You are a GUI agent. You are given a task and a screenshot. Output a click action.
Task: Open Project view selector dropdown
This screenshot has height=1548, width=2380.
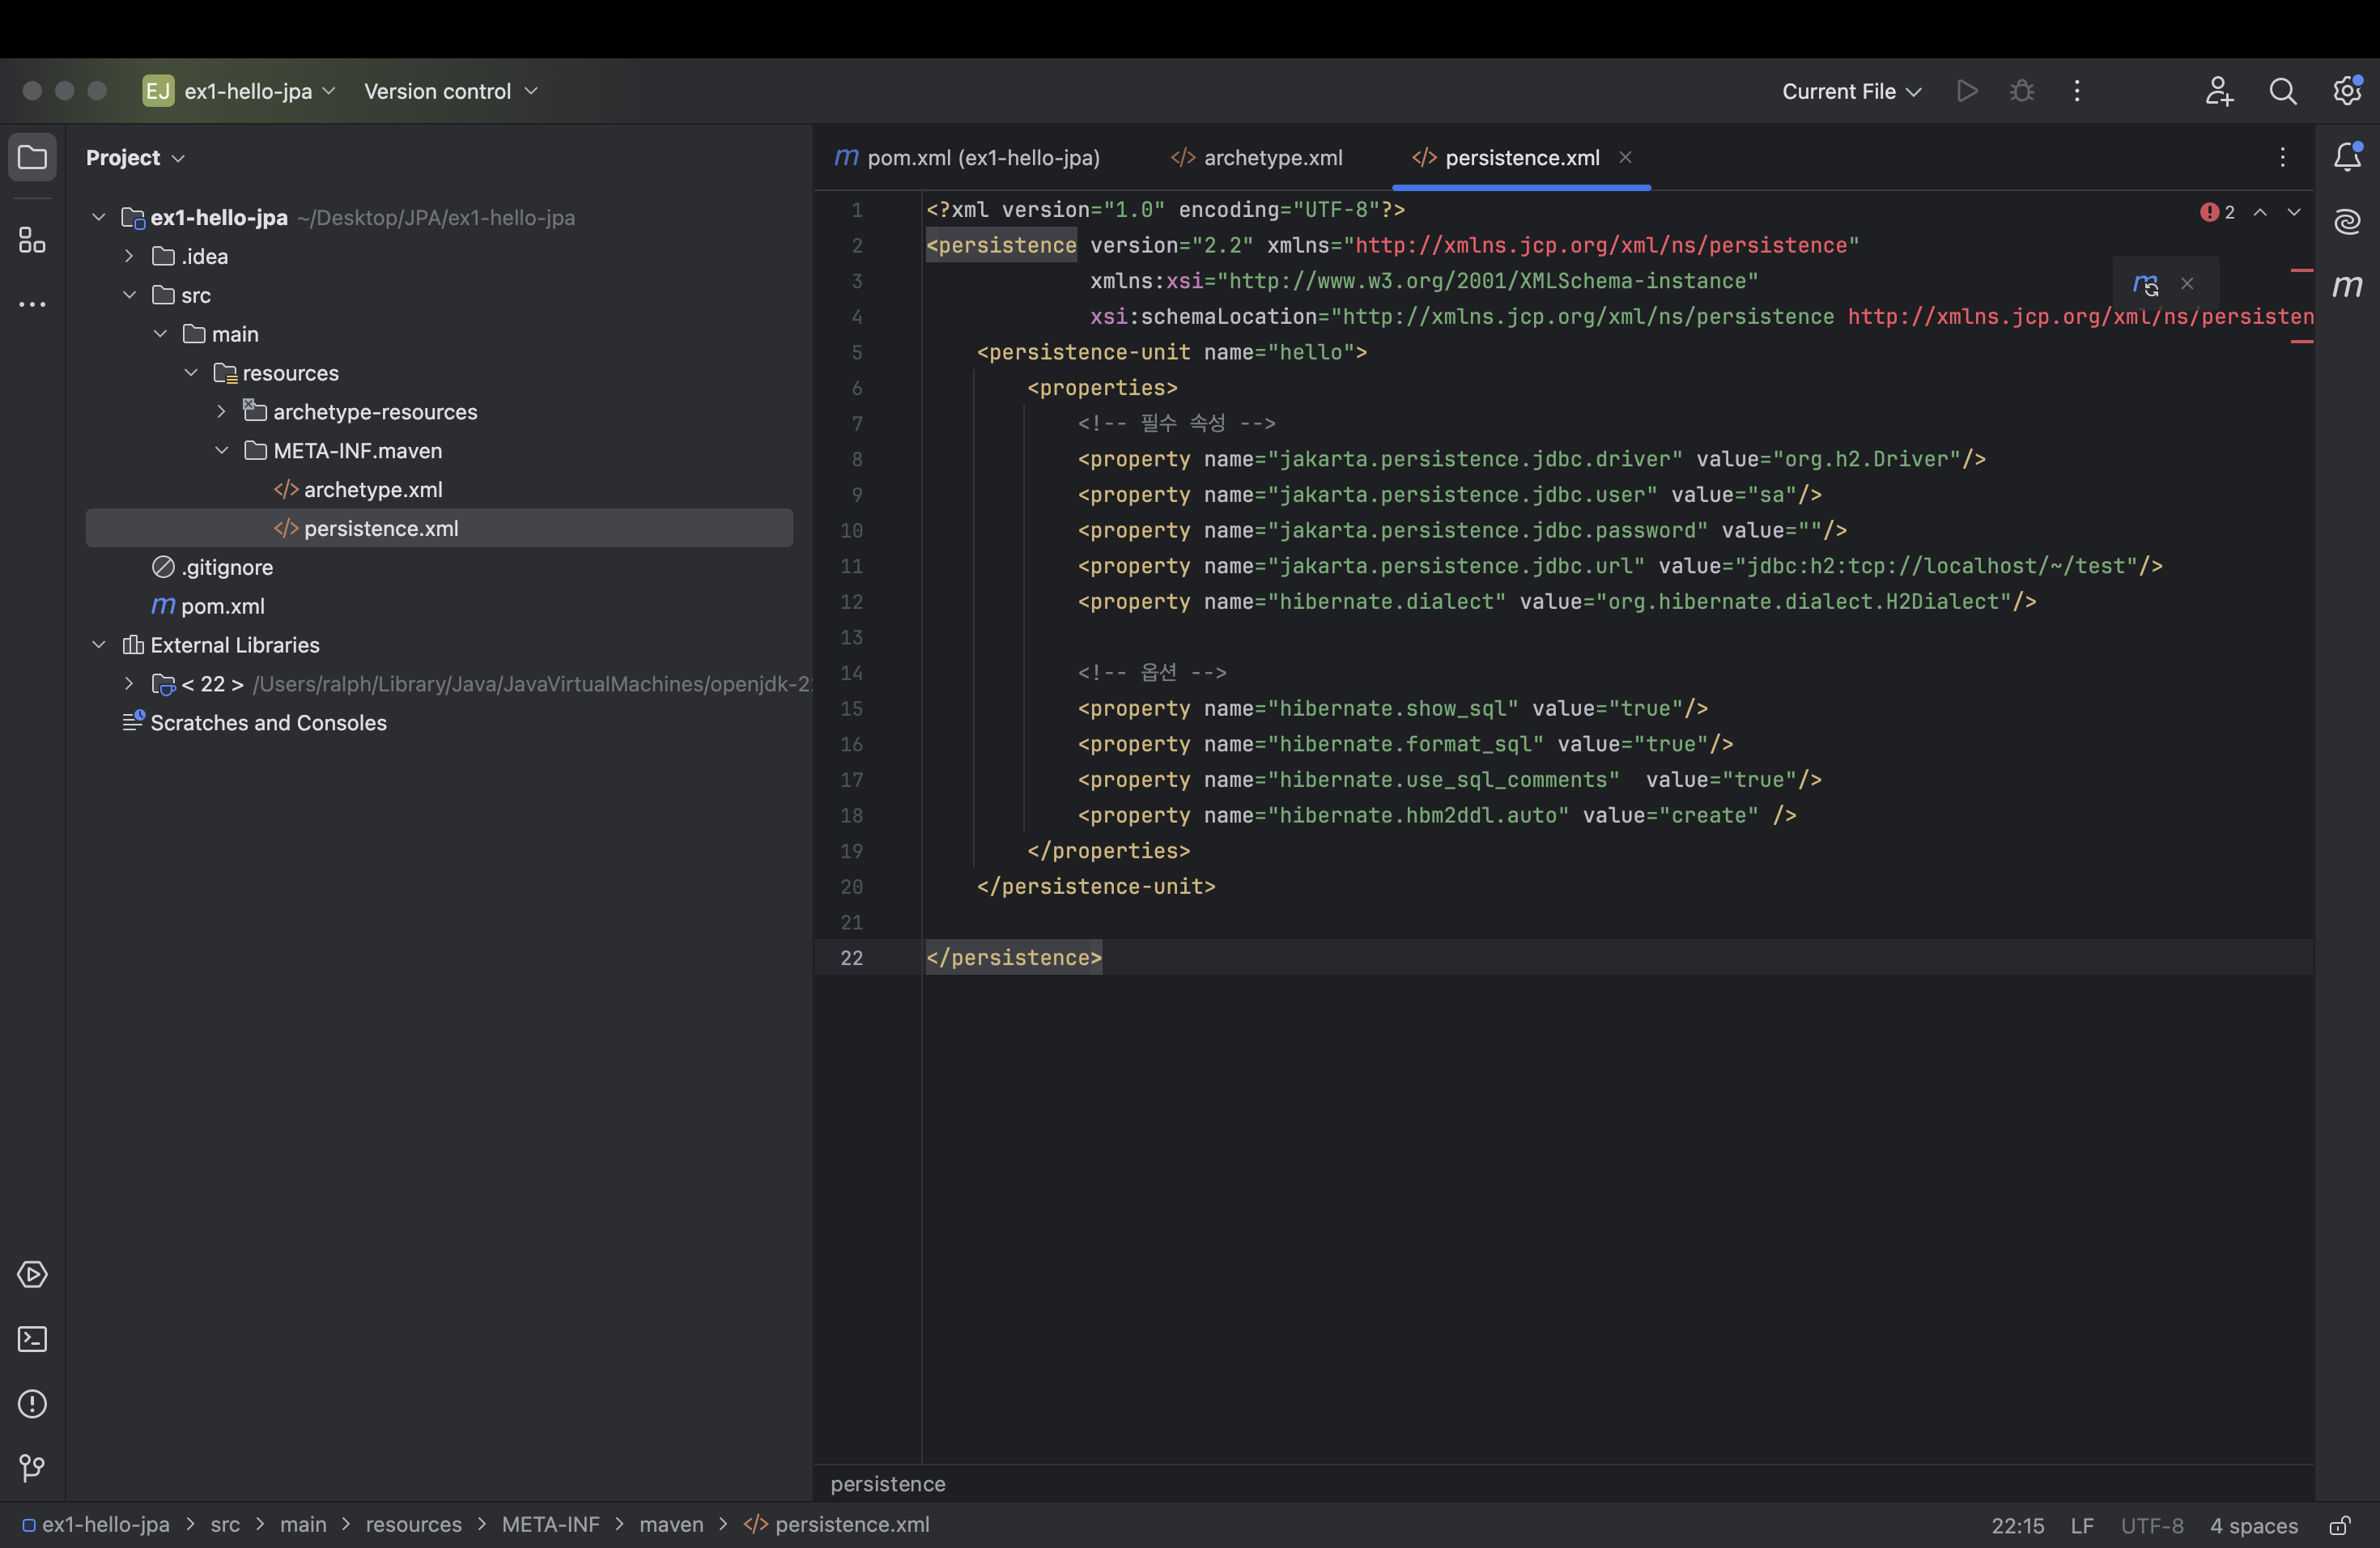tap(135, 157)
